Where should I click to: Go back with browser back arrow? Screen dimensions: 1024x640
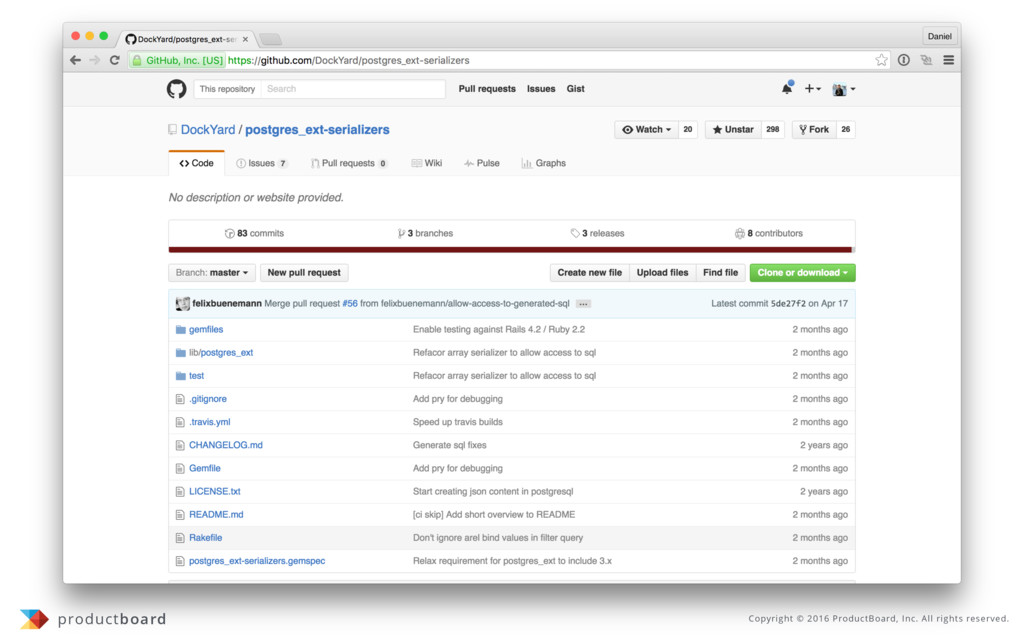click(x=76, y=60)
